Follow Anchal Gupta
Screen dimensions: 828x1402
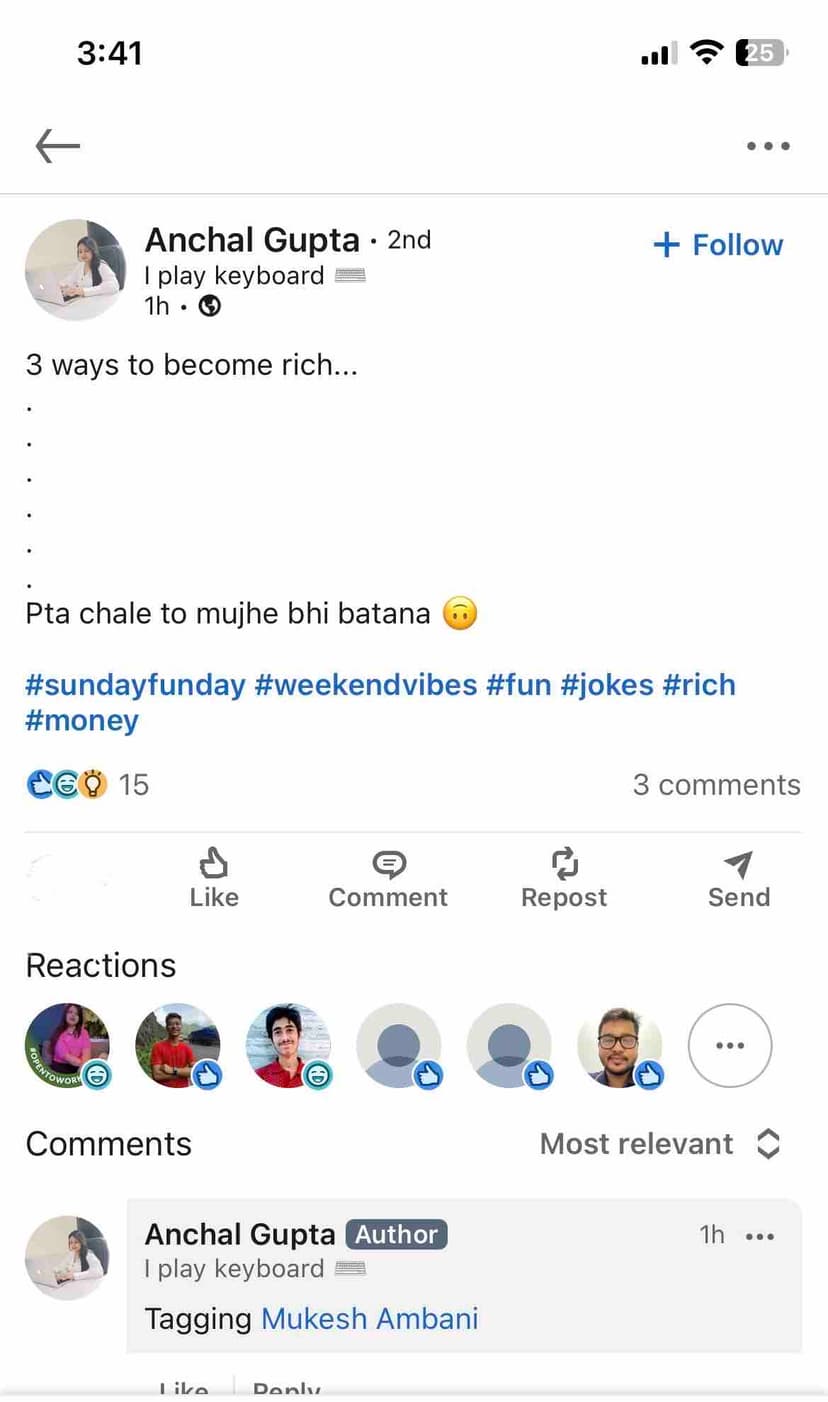718,245
